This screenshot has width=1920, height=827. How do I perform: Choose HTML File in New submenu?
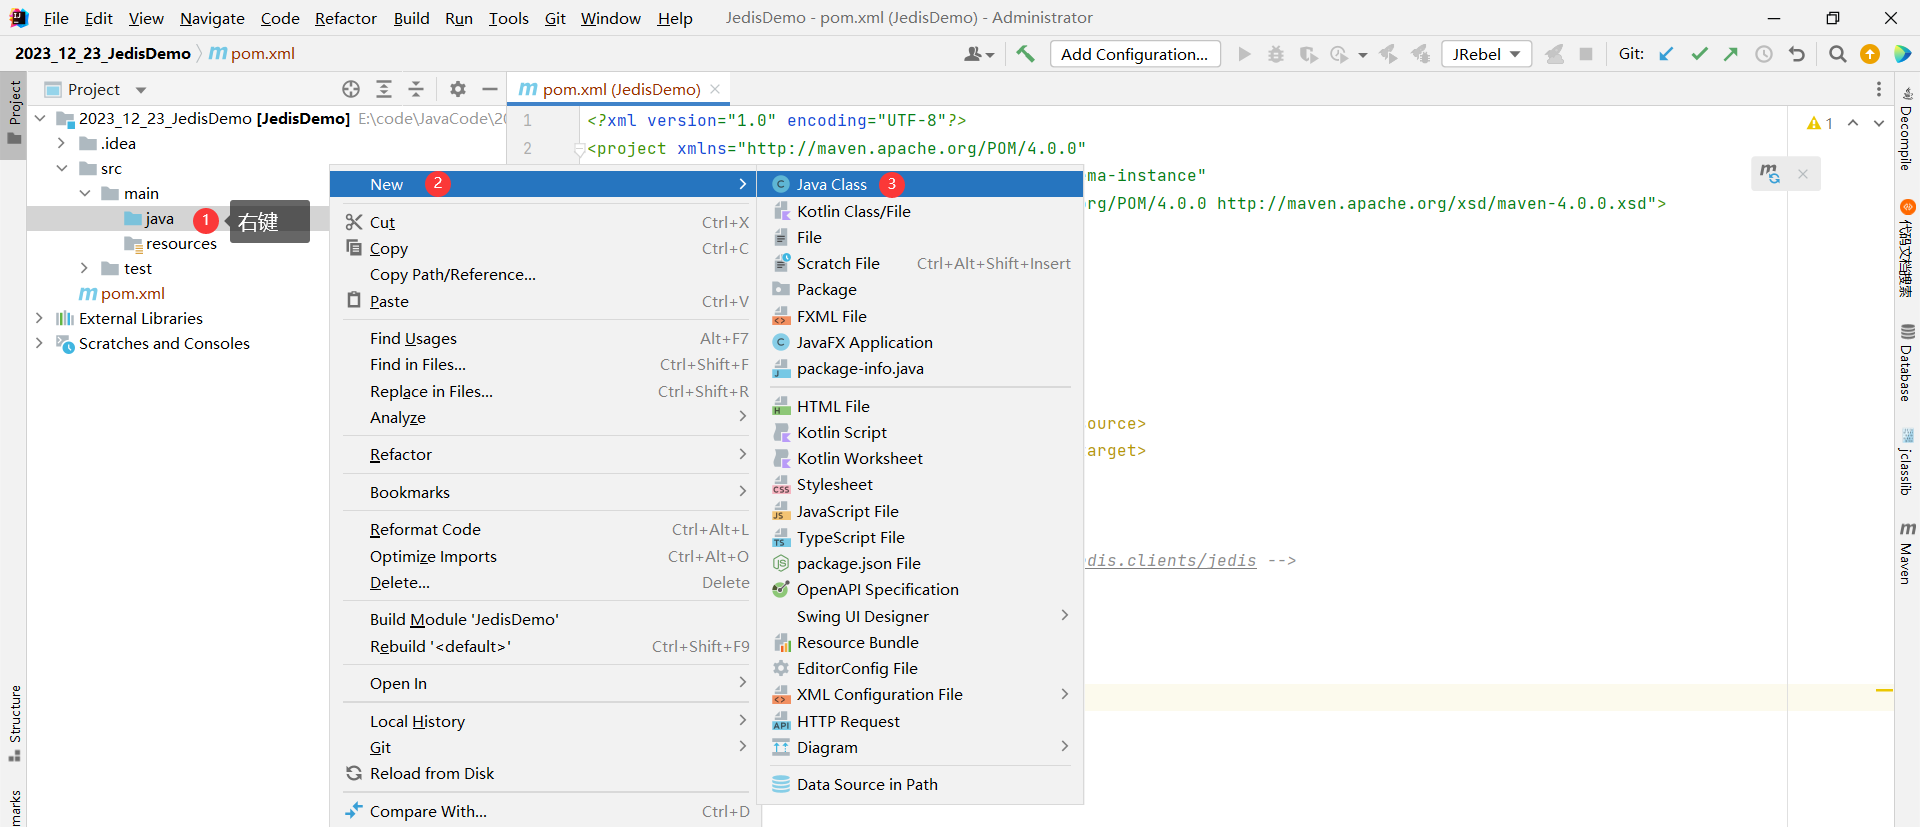click(921, 406)
